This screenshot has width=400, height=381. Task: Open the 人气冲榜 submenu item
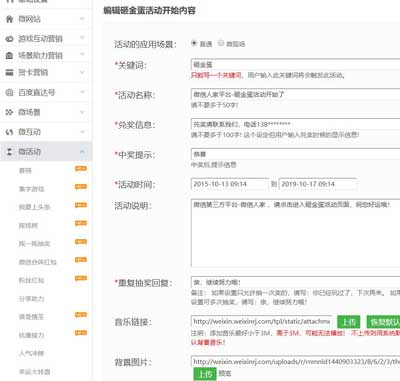(31, 353)
